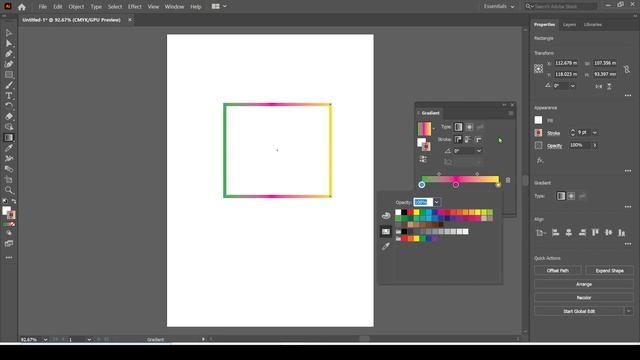Select the Direct Selection tool

pyautogui.click(x=9, y=43)
